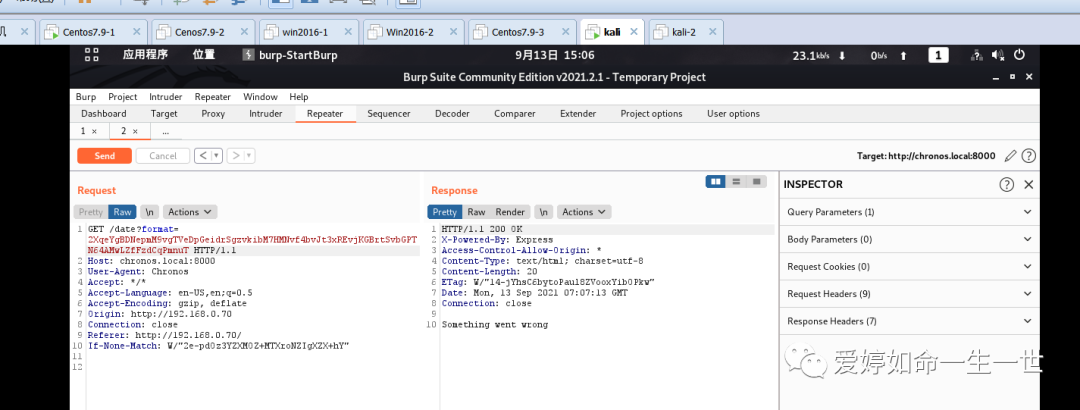The width and height of the screenshot is (1080, 410).
Task: Go to next request with forward arrow
Action: (x=236, y=156)
